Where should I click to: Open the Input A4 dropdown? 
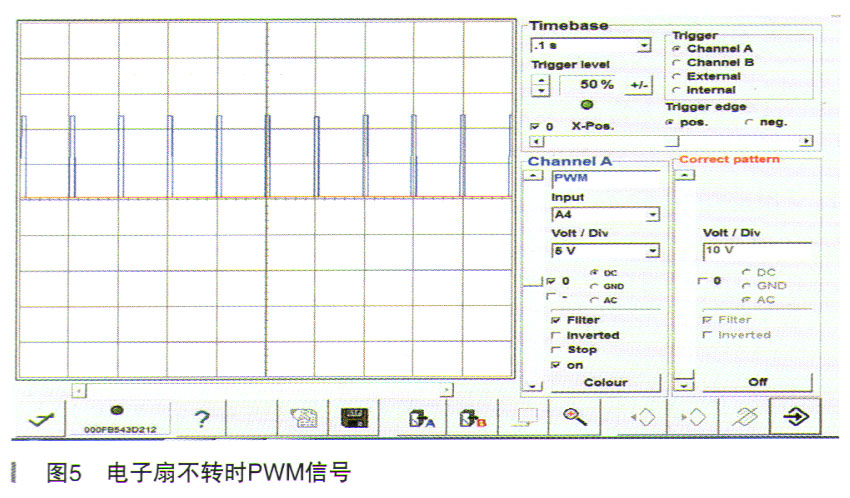click(653, 215)
